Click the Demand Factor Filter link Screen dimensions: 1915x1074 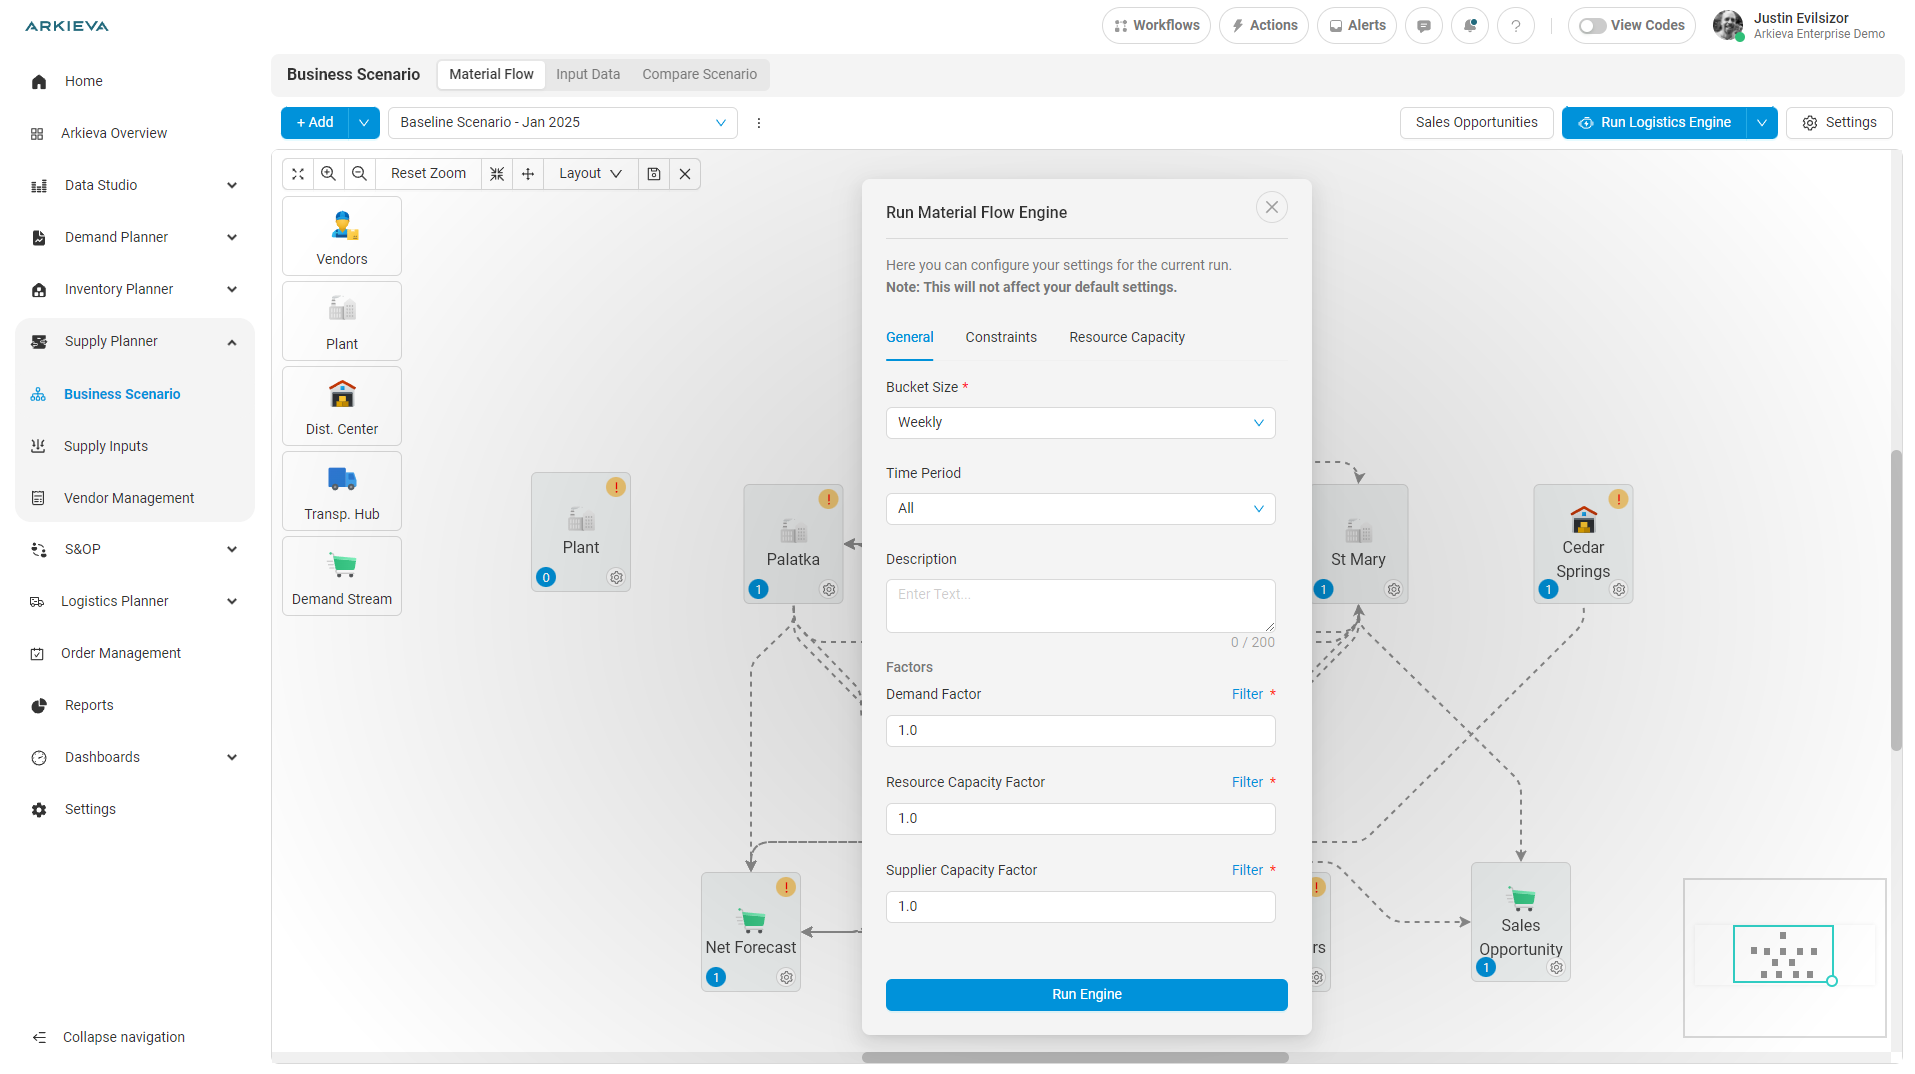[x=1246, y=695]
